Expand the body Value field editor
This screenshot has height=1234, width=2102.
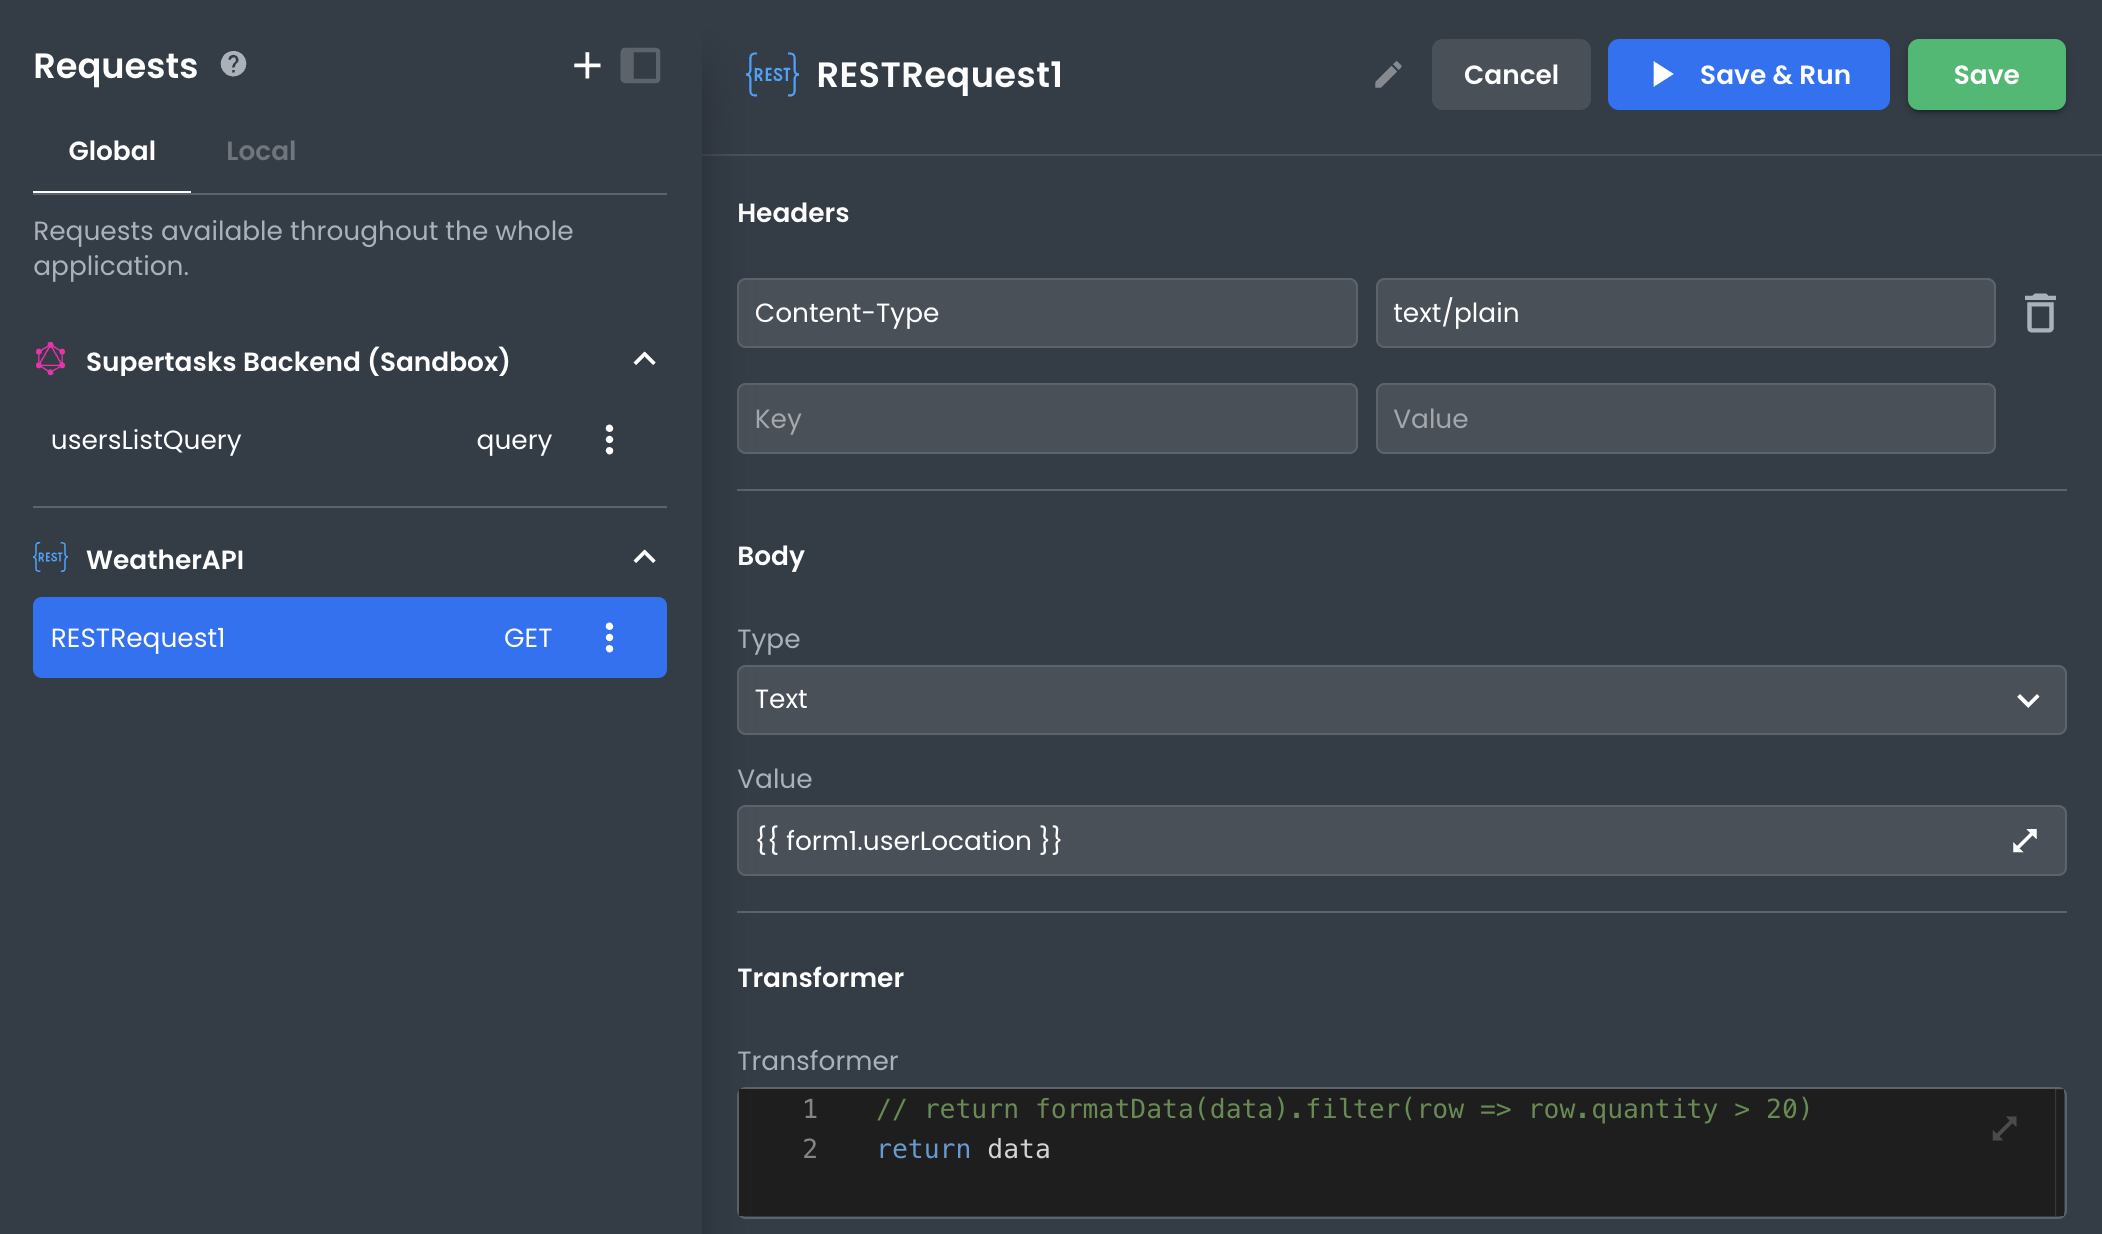2024,841
